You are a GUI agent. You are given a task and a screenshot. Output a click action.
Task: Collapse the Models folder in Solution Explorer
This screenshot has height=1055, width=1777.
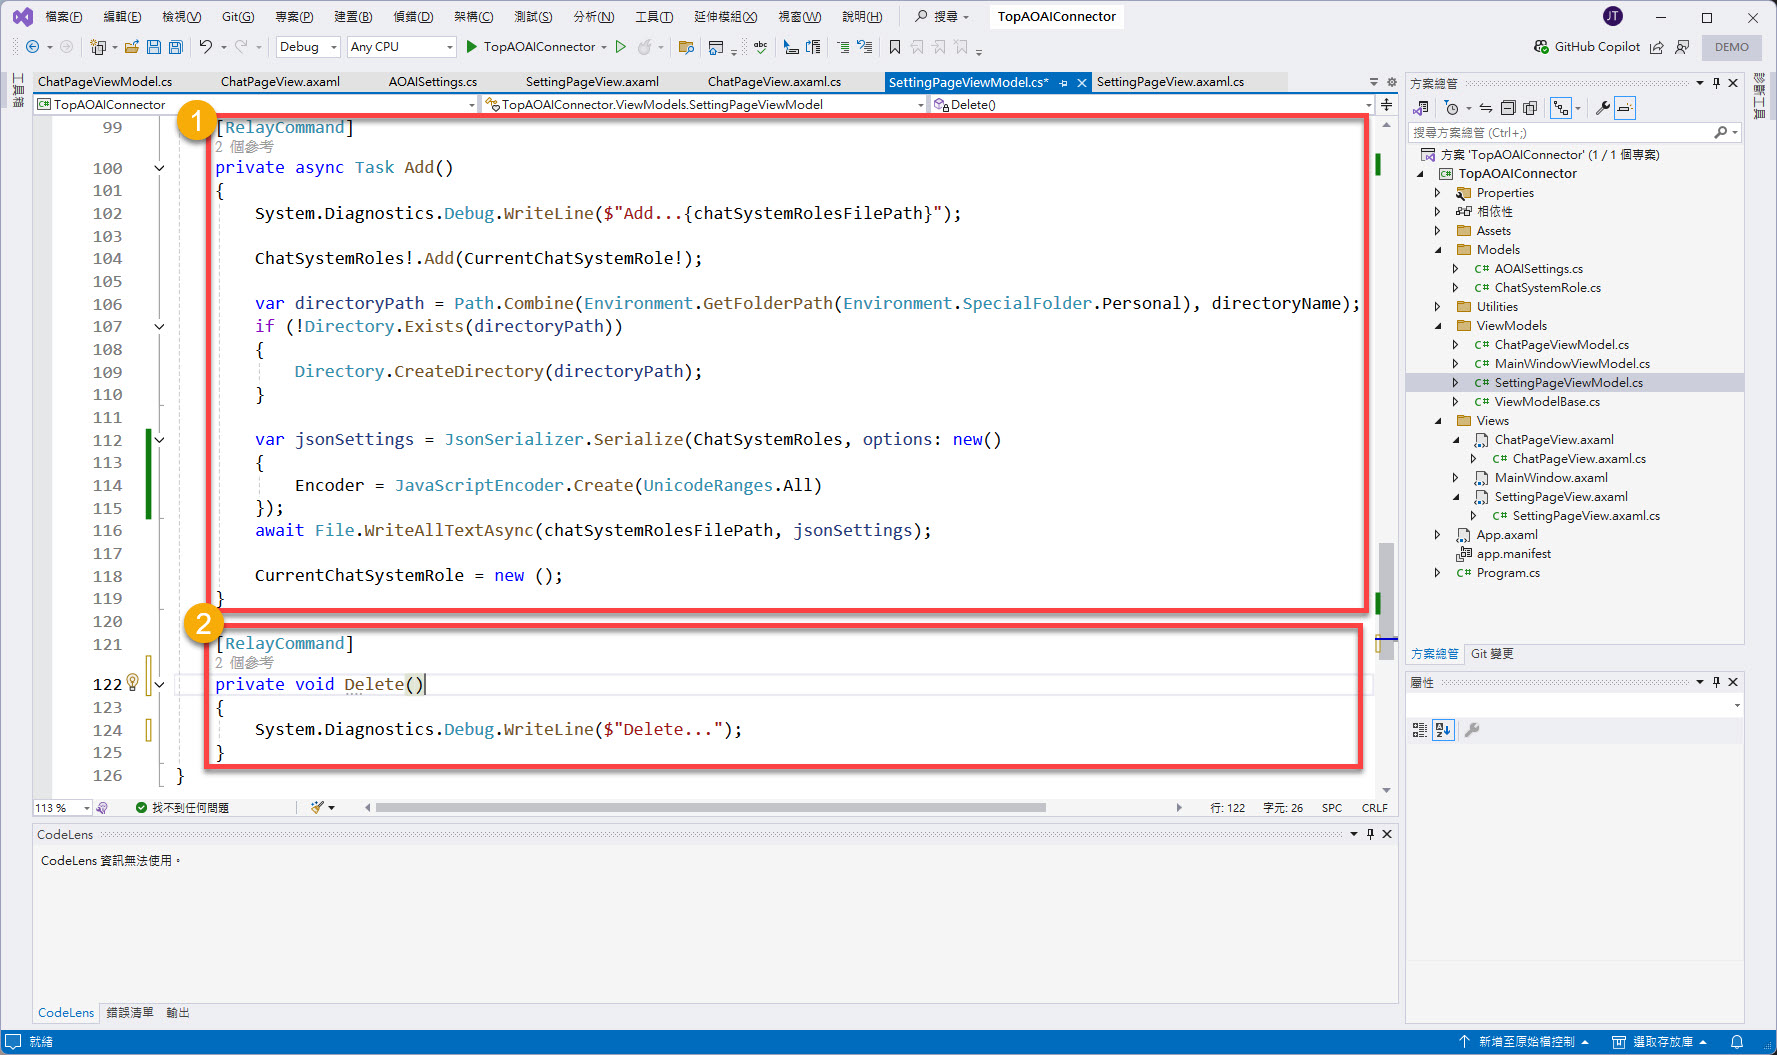1439,250
